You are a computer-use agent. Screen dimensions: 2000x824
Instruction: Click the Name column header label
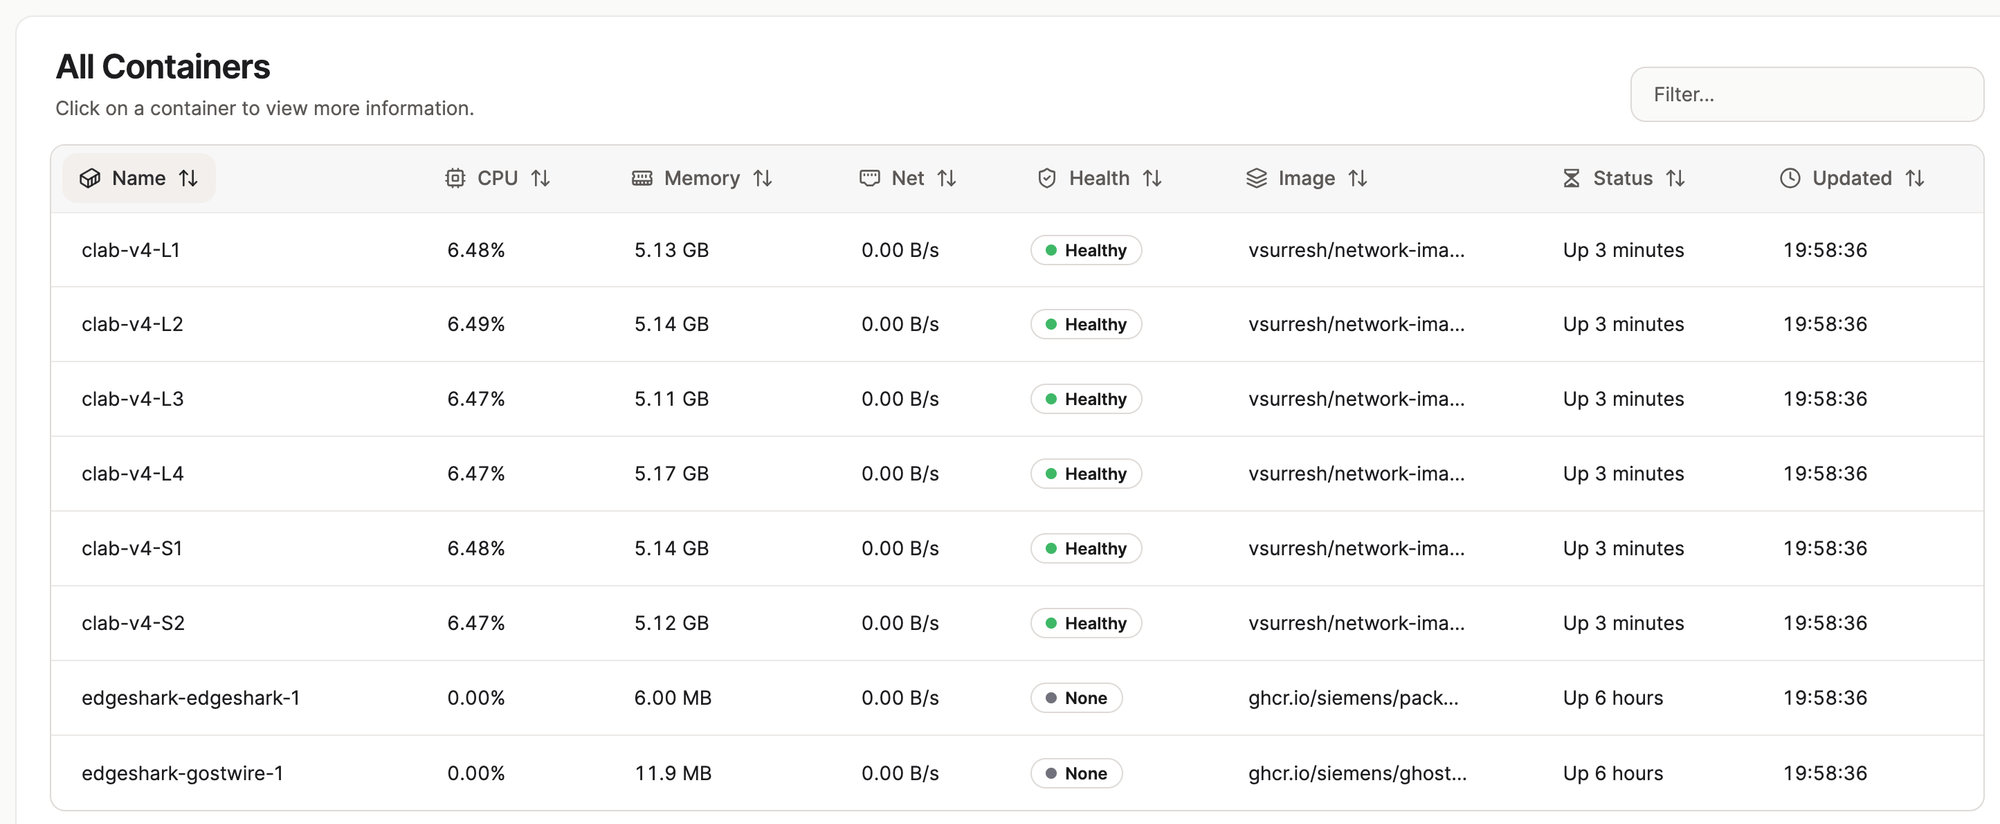139,178
